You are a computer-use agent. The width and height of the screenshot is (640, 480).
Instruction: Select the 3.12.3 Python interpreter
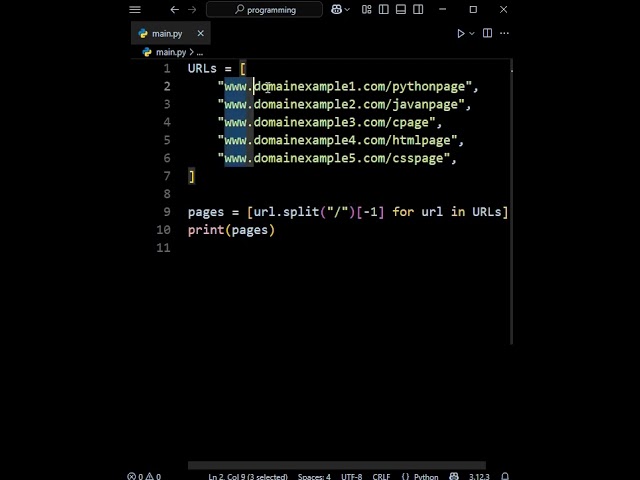[x=479, y=476]
